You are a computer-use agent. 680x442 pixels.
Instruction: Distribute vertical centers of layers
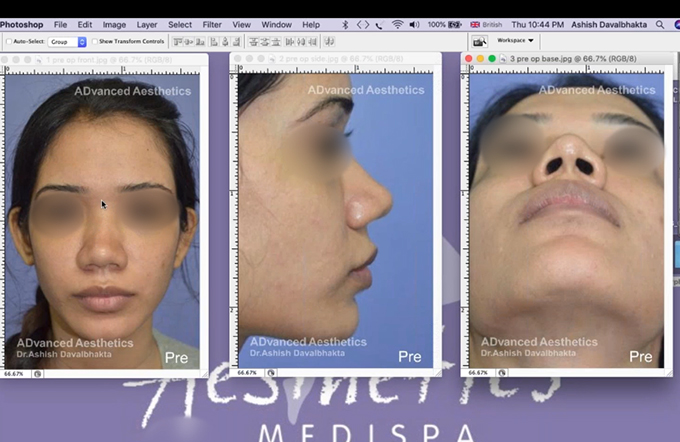pos(265,42)
